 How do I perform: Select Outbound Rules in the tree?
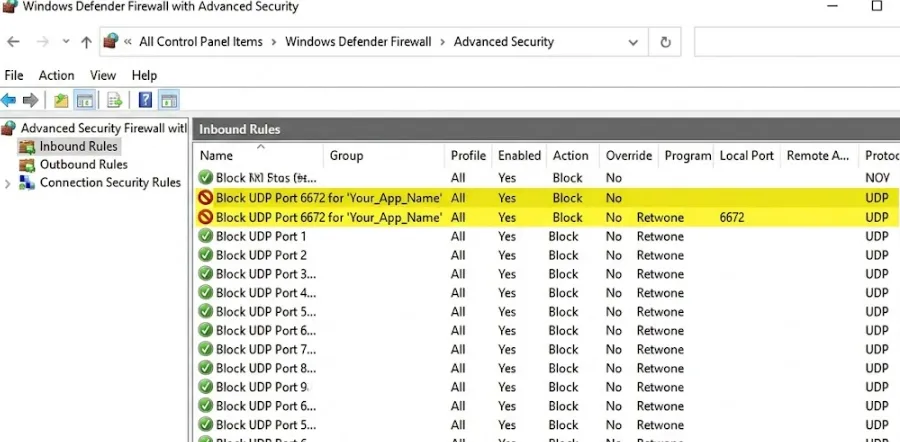point(84,165)
